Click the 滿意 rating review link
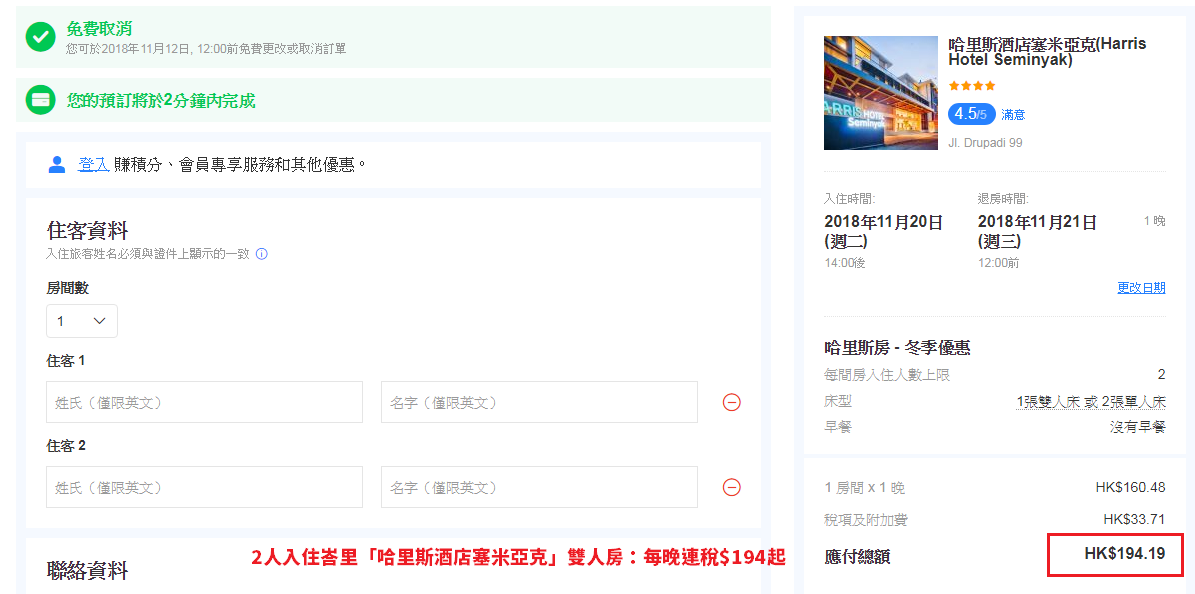The height and width of the screenshot is (594, 1195). point(1014,114)
